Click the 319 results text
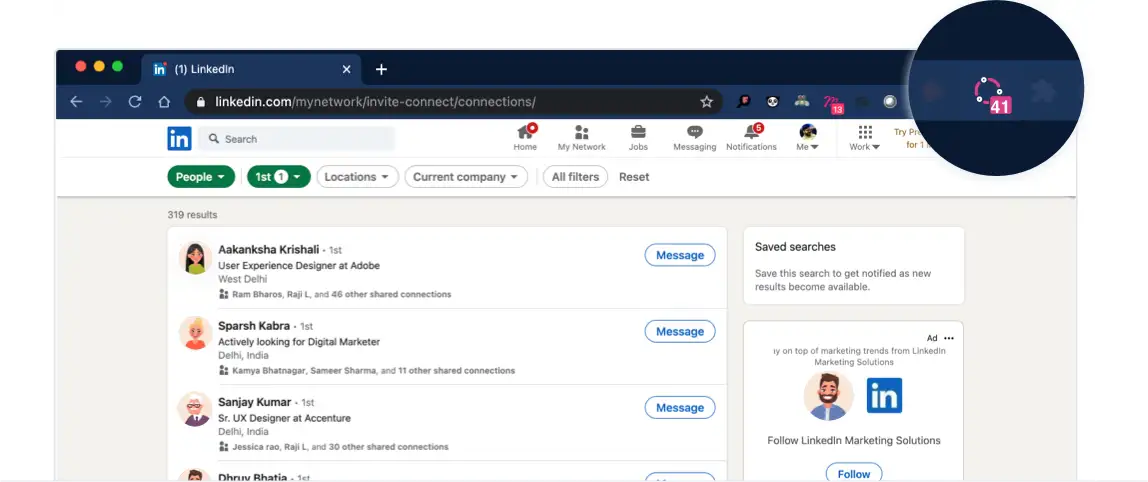Image resolution: width=1148 pixels, height=482 pixels. [193, 215]
